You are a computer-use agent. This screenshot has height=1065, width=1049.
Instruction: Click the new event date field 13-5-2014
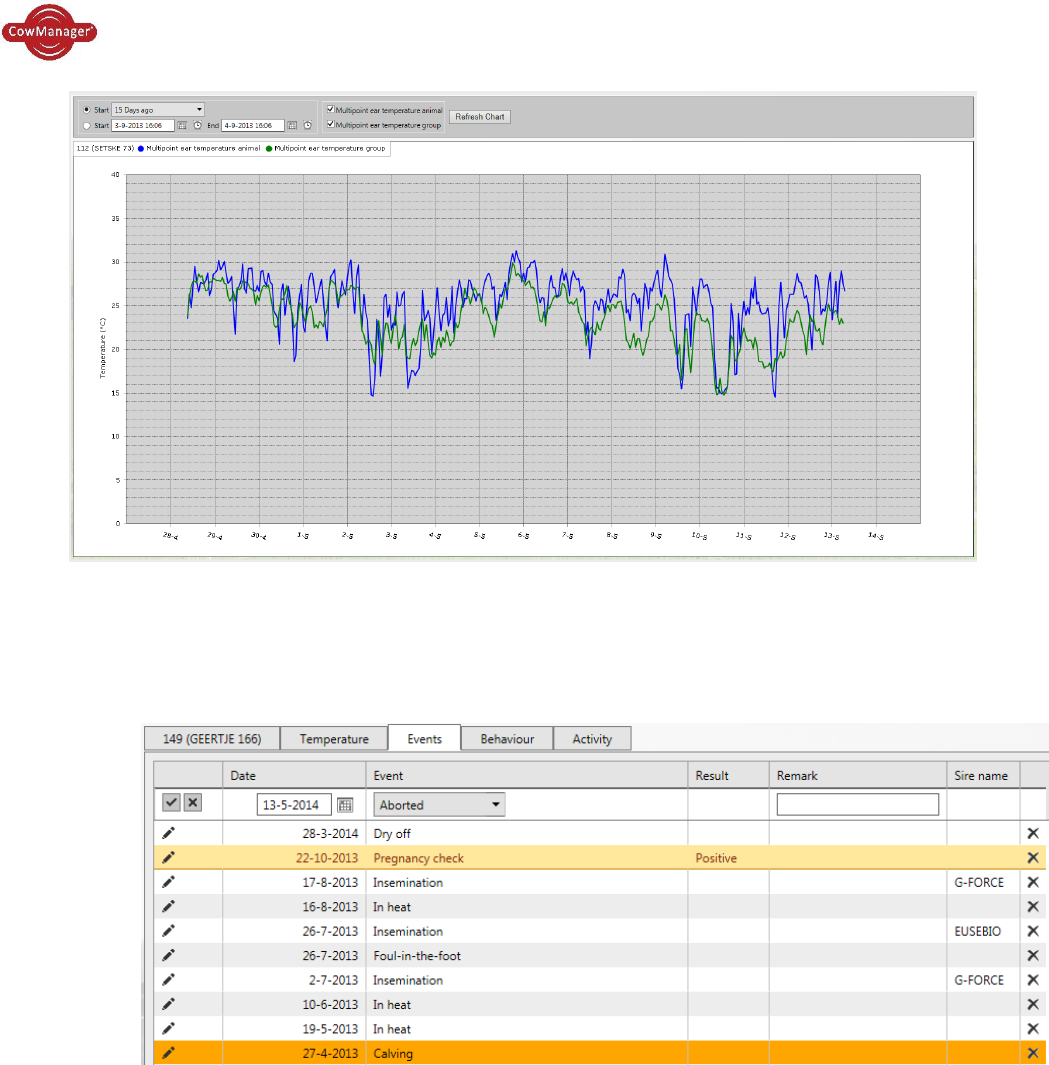(294, 805)
